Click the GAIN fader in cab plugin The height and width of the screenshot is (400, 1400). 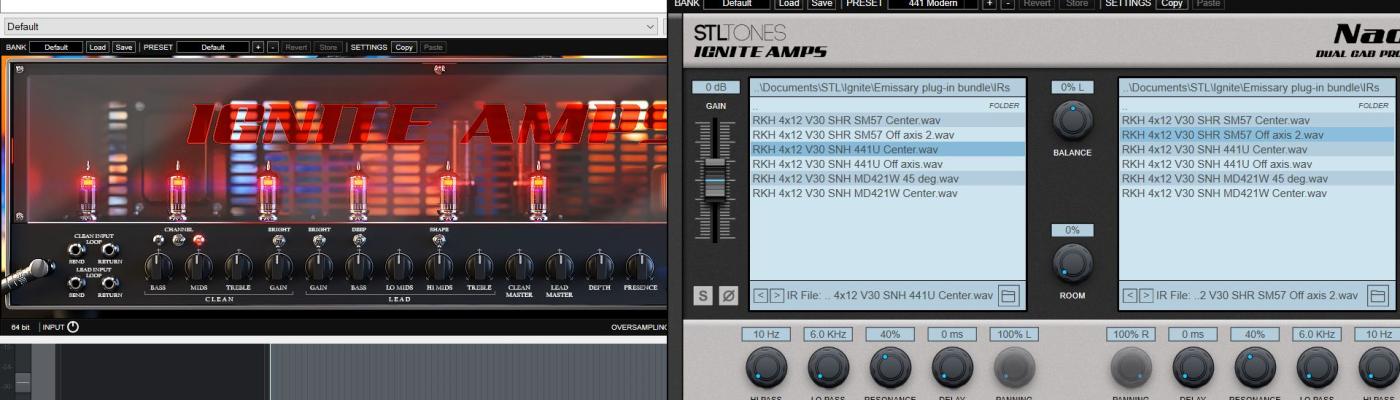coord(715,180)
